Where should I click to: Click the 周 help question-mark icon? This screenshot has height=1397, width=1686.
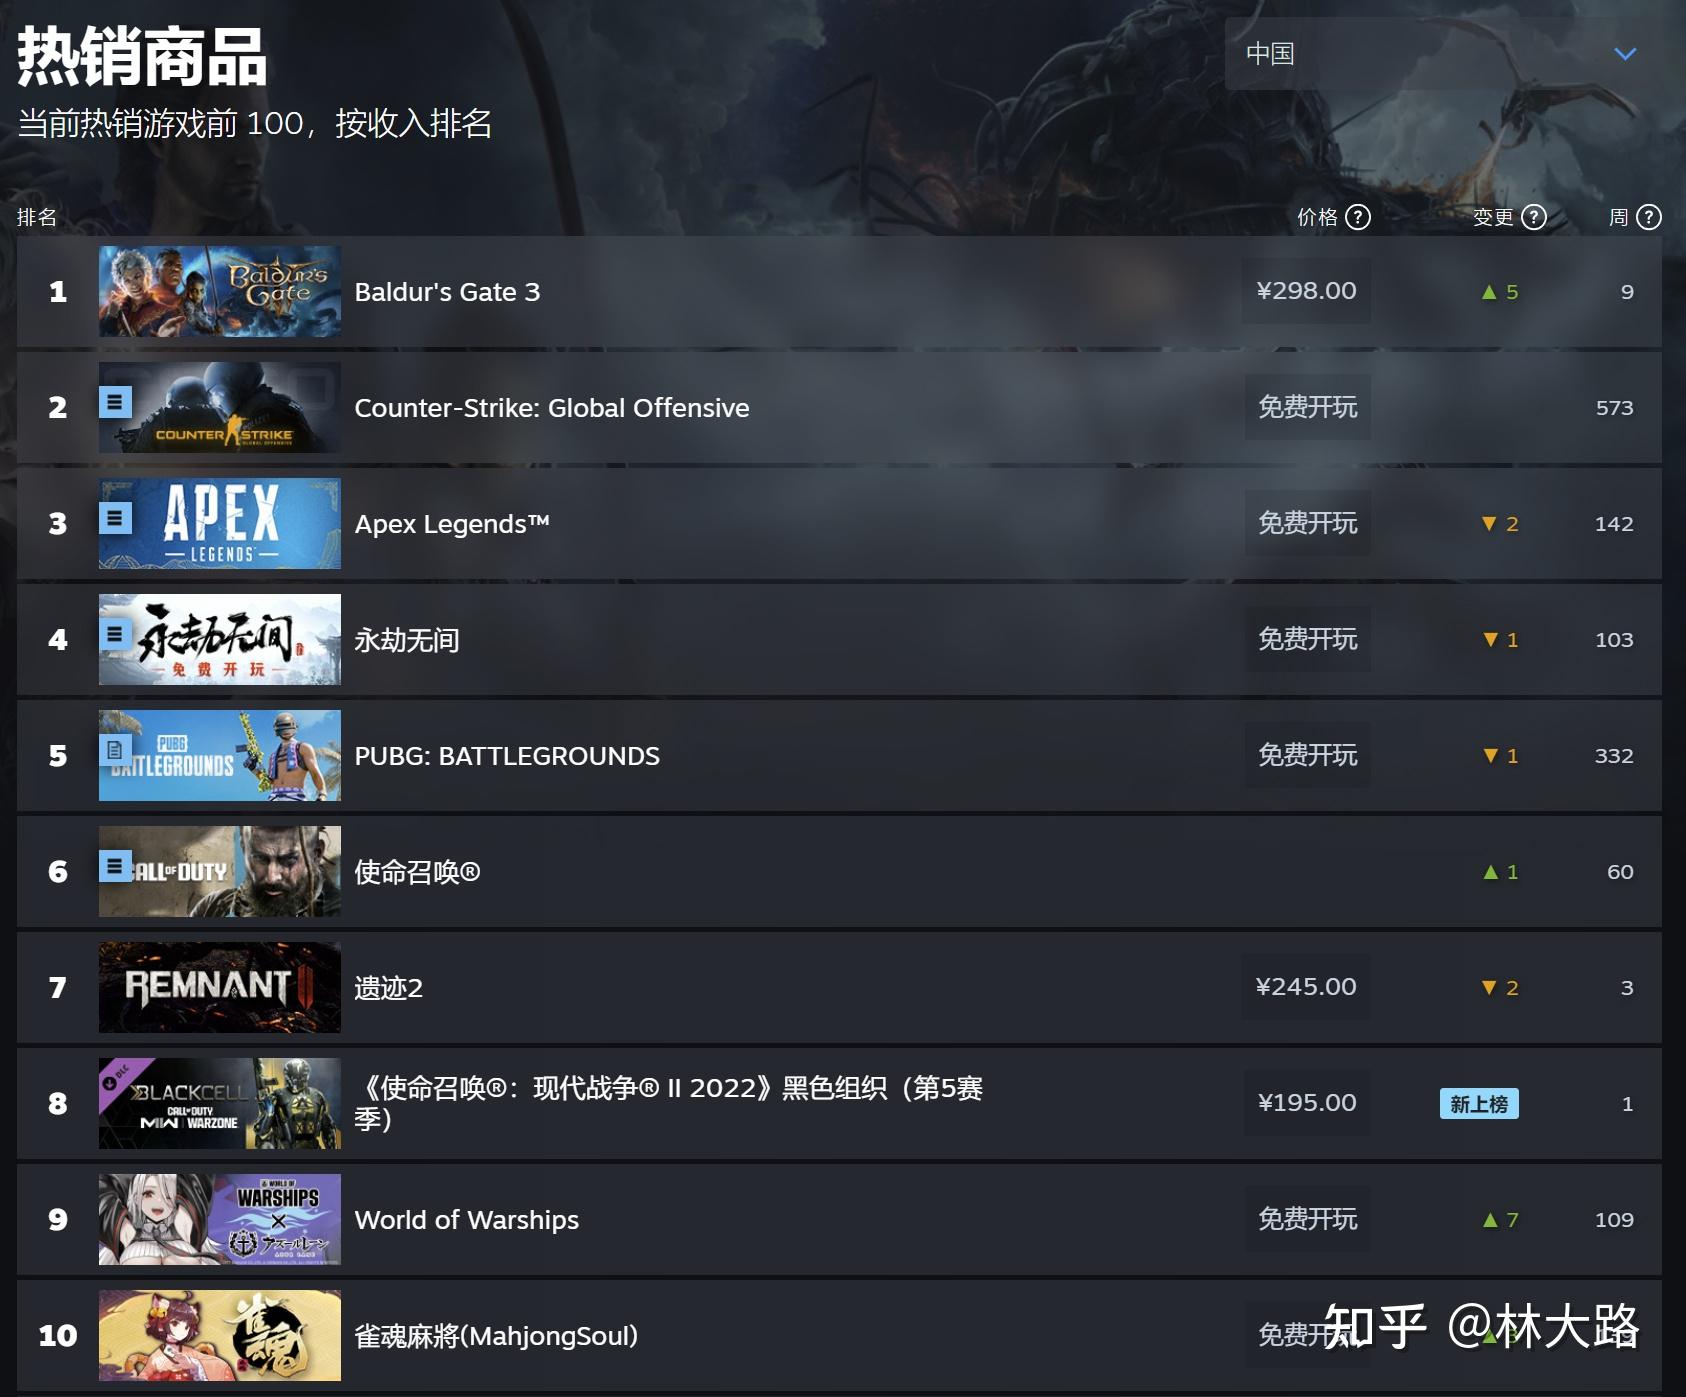[1649, 217]
